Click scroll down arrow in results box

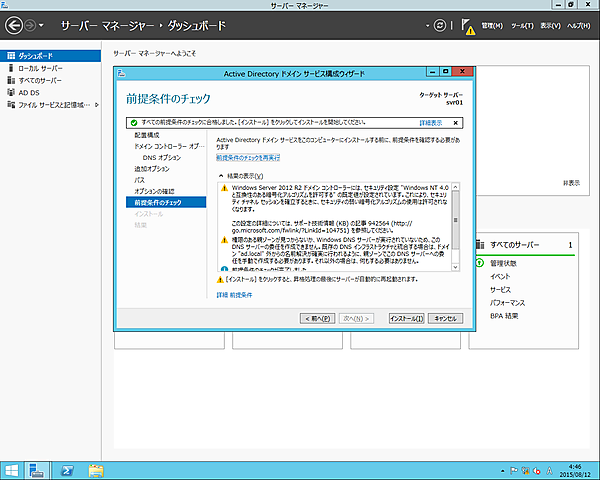(455, 267)
